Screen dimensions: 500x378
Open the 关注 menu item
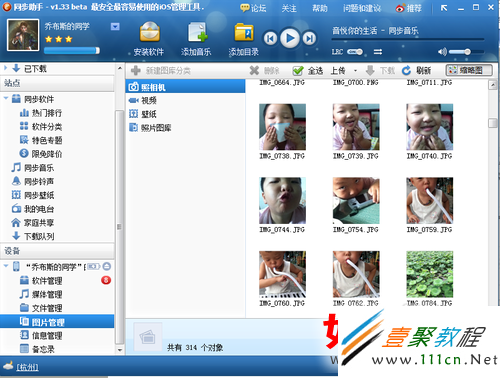point(289,8)
